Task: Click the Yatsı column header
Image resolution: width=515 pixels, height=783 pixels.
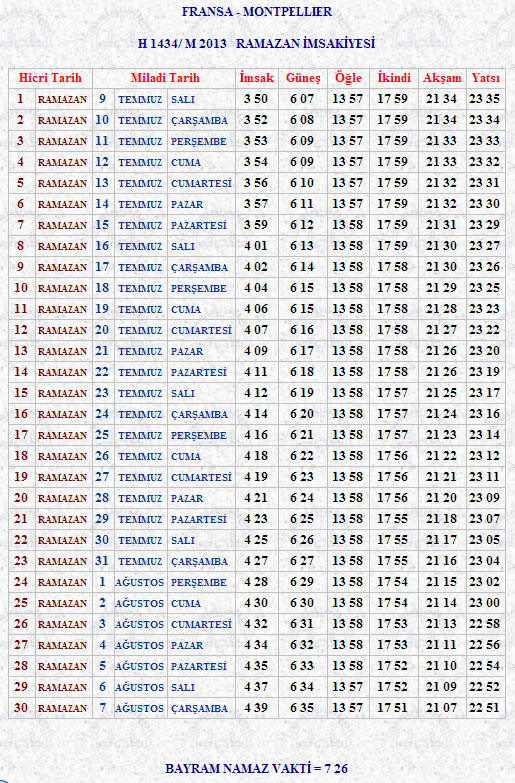Action: tap(486, 78)
